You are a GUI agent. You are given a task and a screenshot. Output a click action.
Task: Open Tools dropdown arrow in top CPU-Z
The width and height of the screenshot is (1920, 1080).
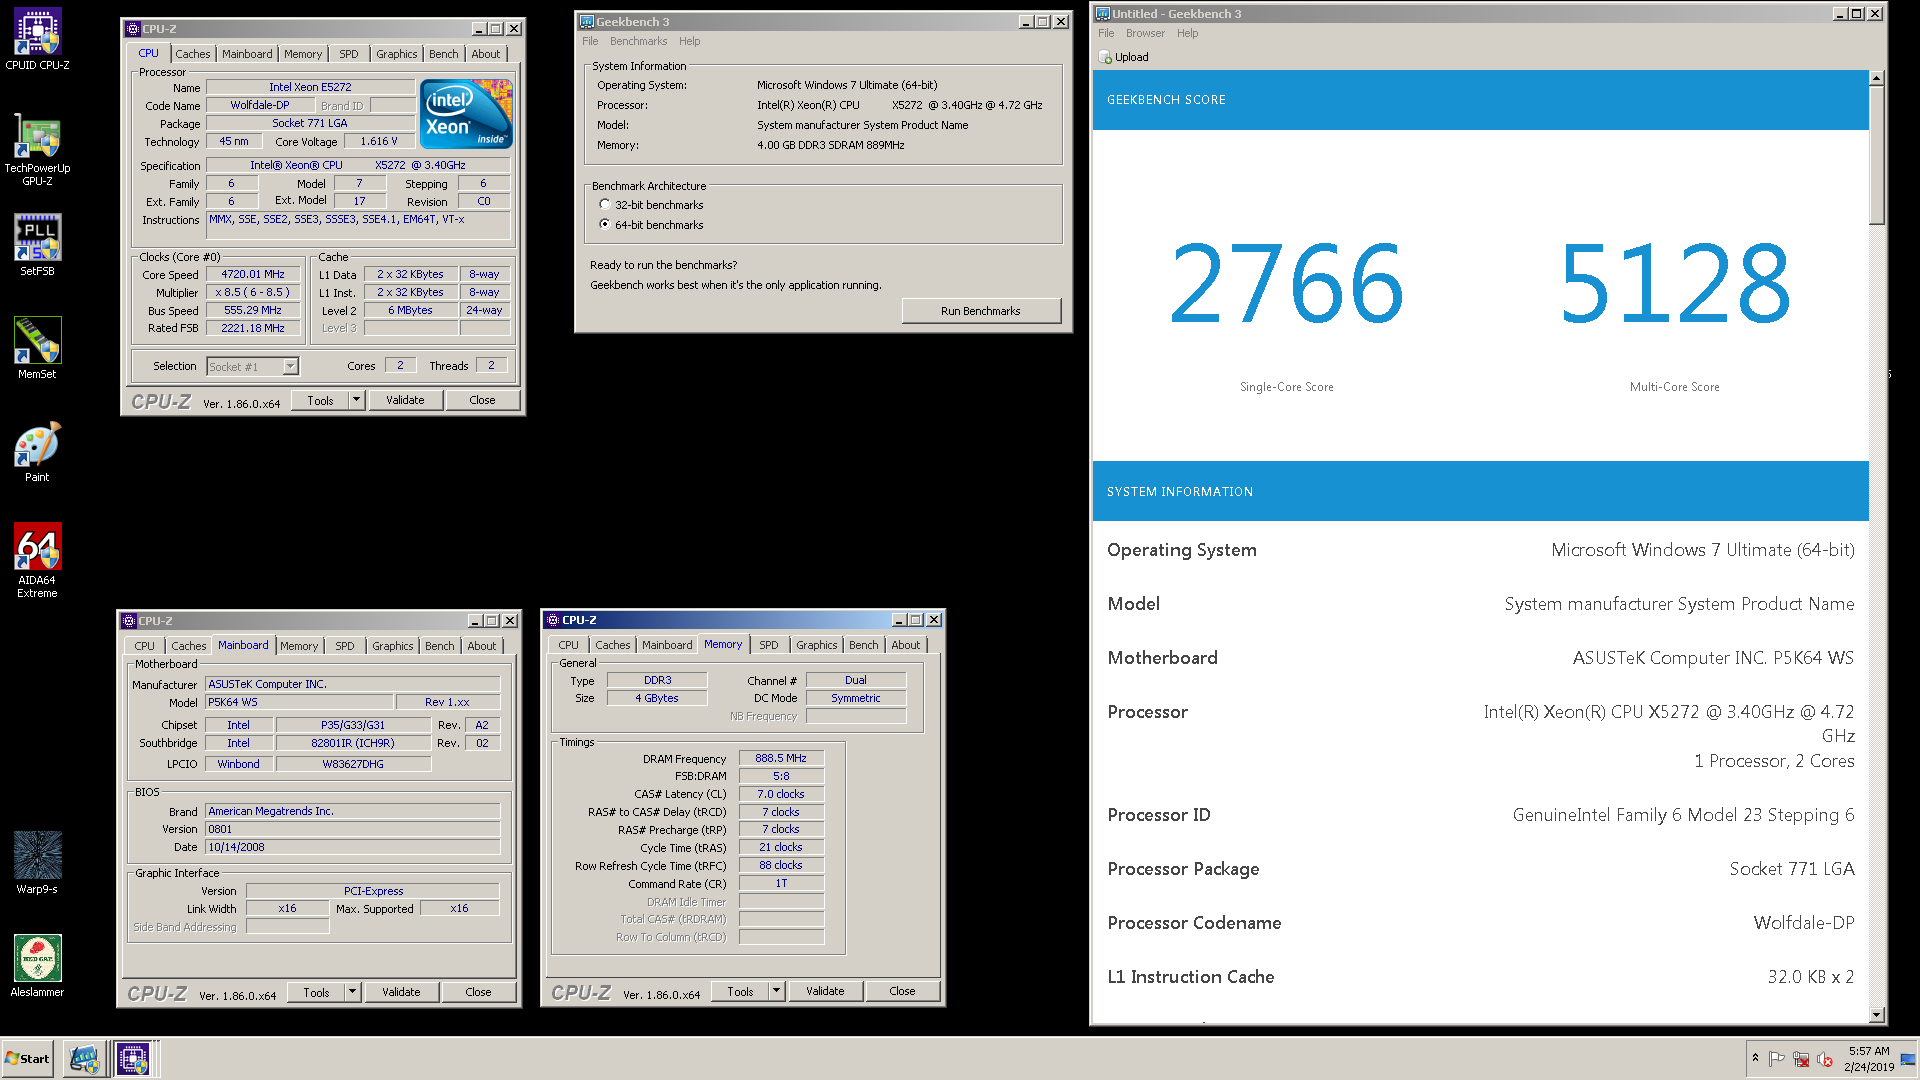(356, 400)
